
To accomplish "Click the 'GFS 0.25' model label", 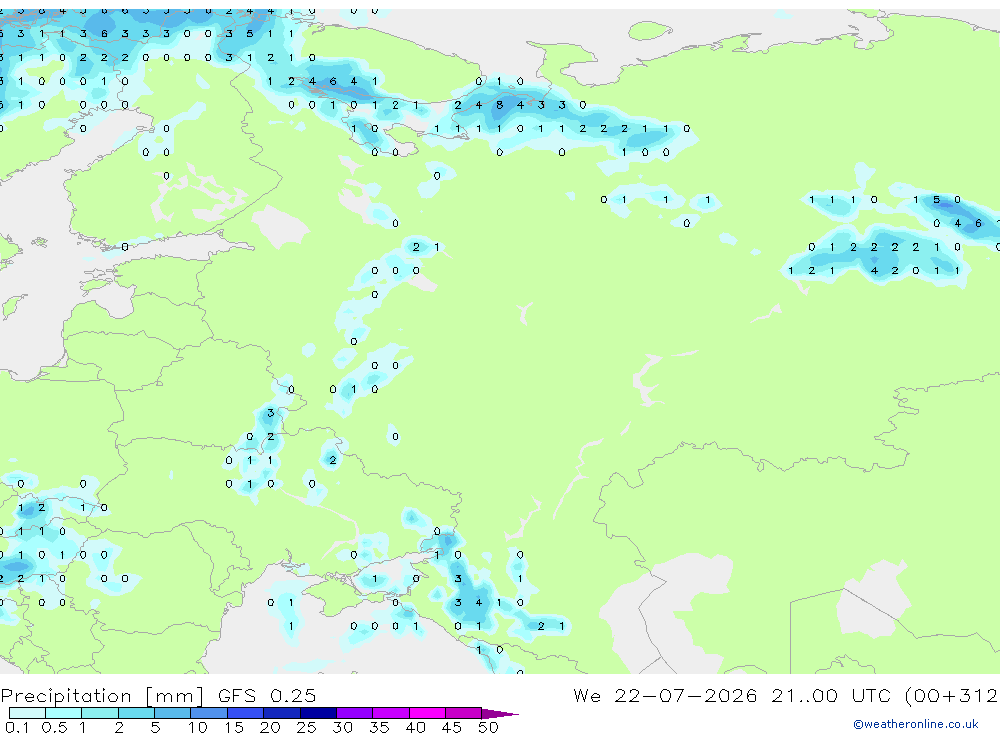I will 267,695.
